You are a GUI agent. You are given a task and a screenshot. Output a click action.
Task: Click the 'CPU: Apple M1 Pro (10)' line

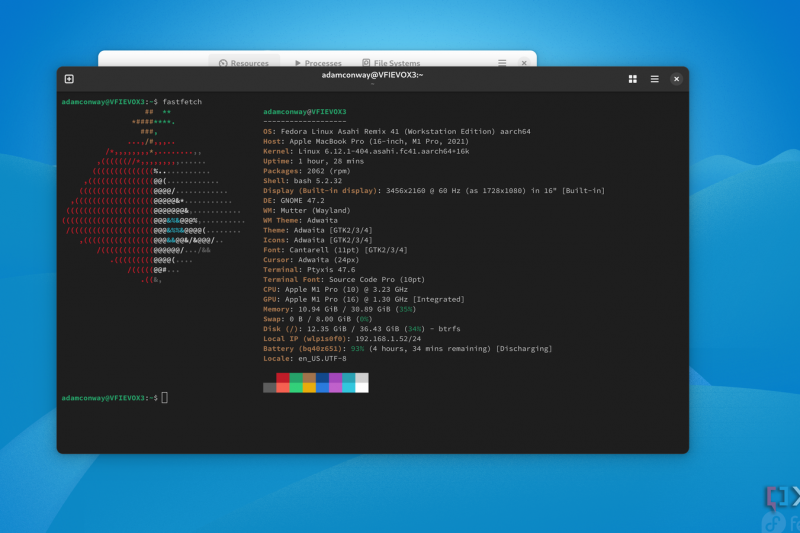(x=335, y=289)
